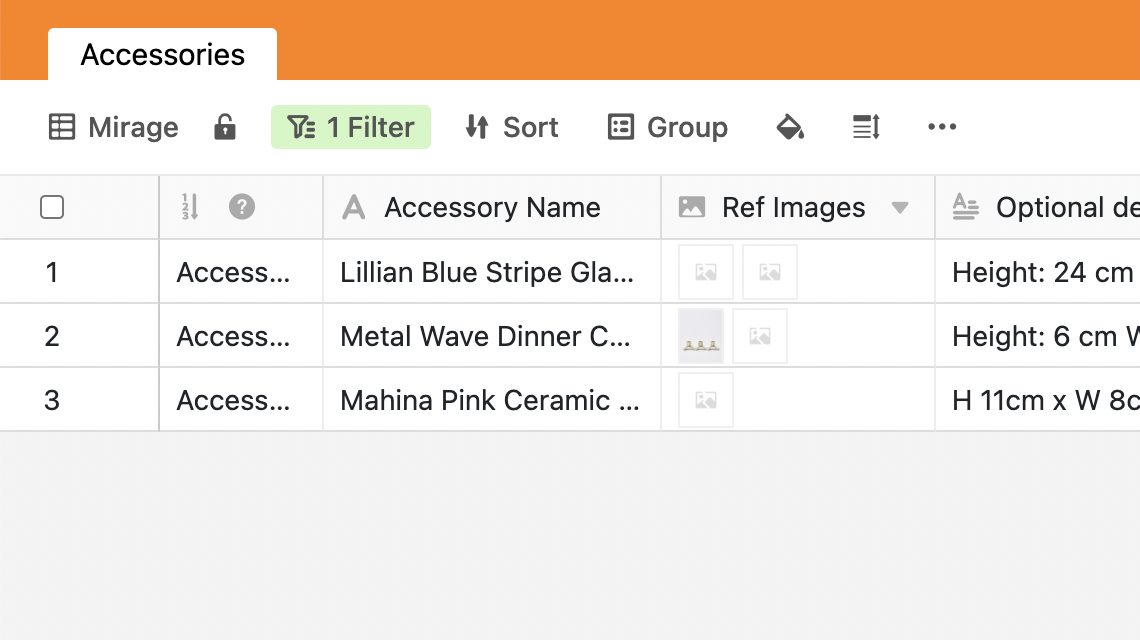
Task: Click the view lock icon
Action: (x=225, y=127)
